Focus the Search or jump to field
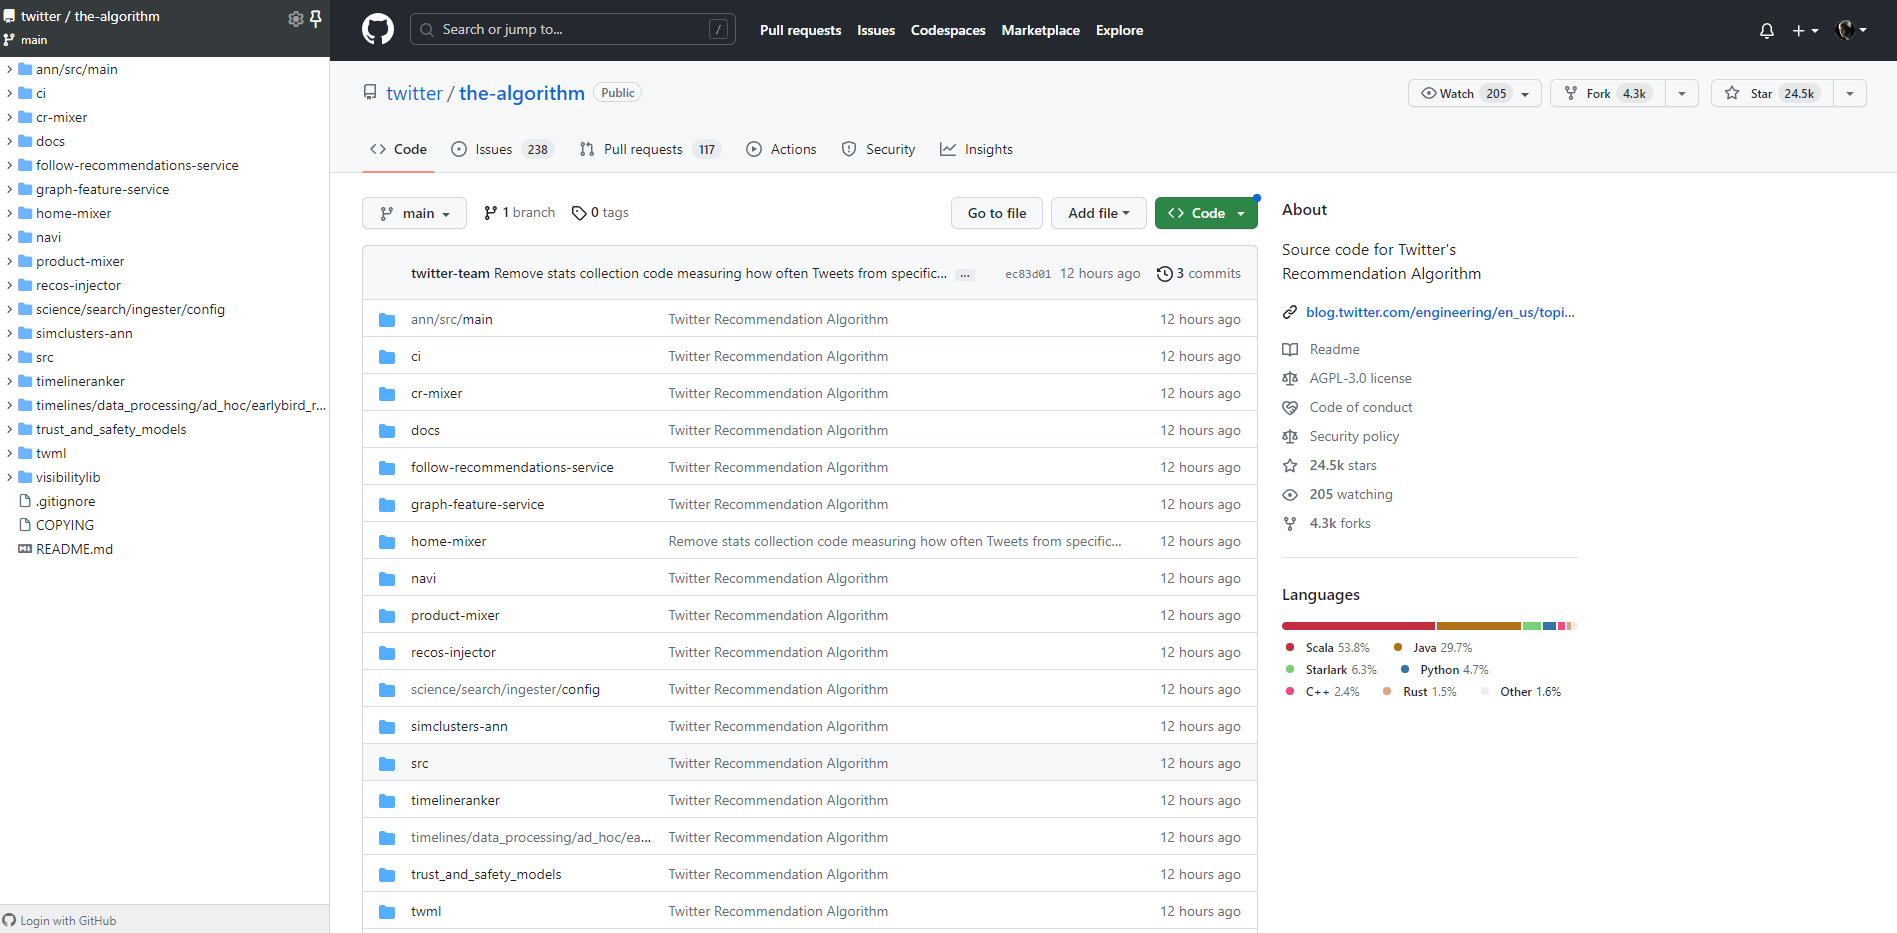Image resolution: width=1897 pixels, height=933 pixels. coord(573,29)
